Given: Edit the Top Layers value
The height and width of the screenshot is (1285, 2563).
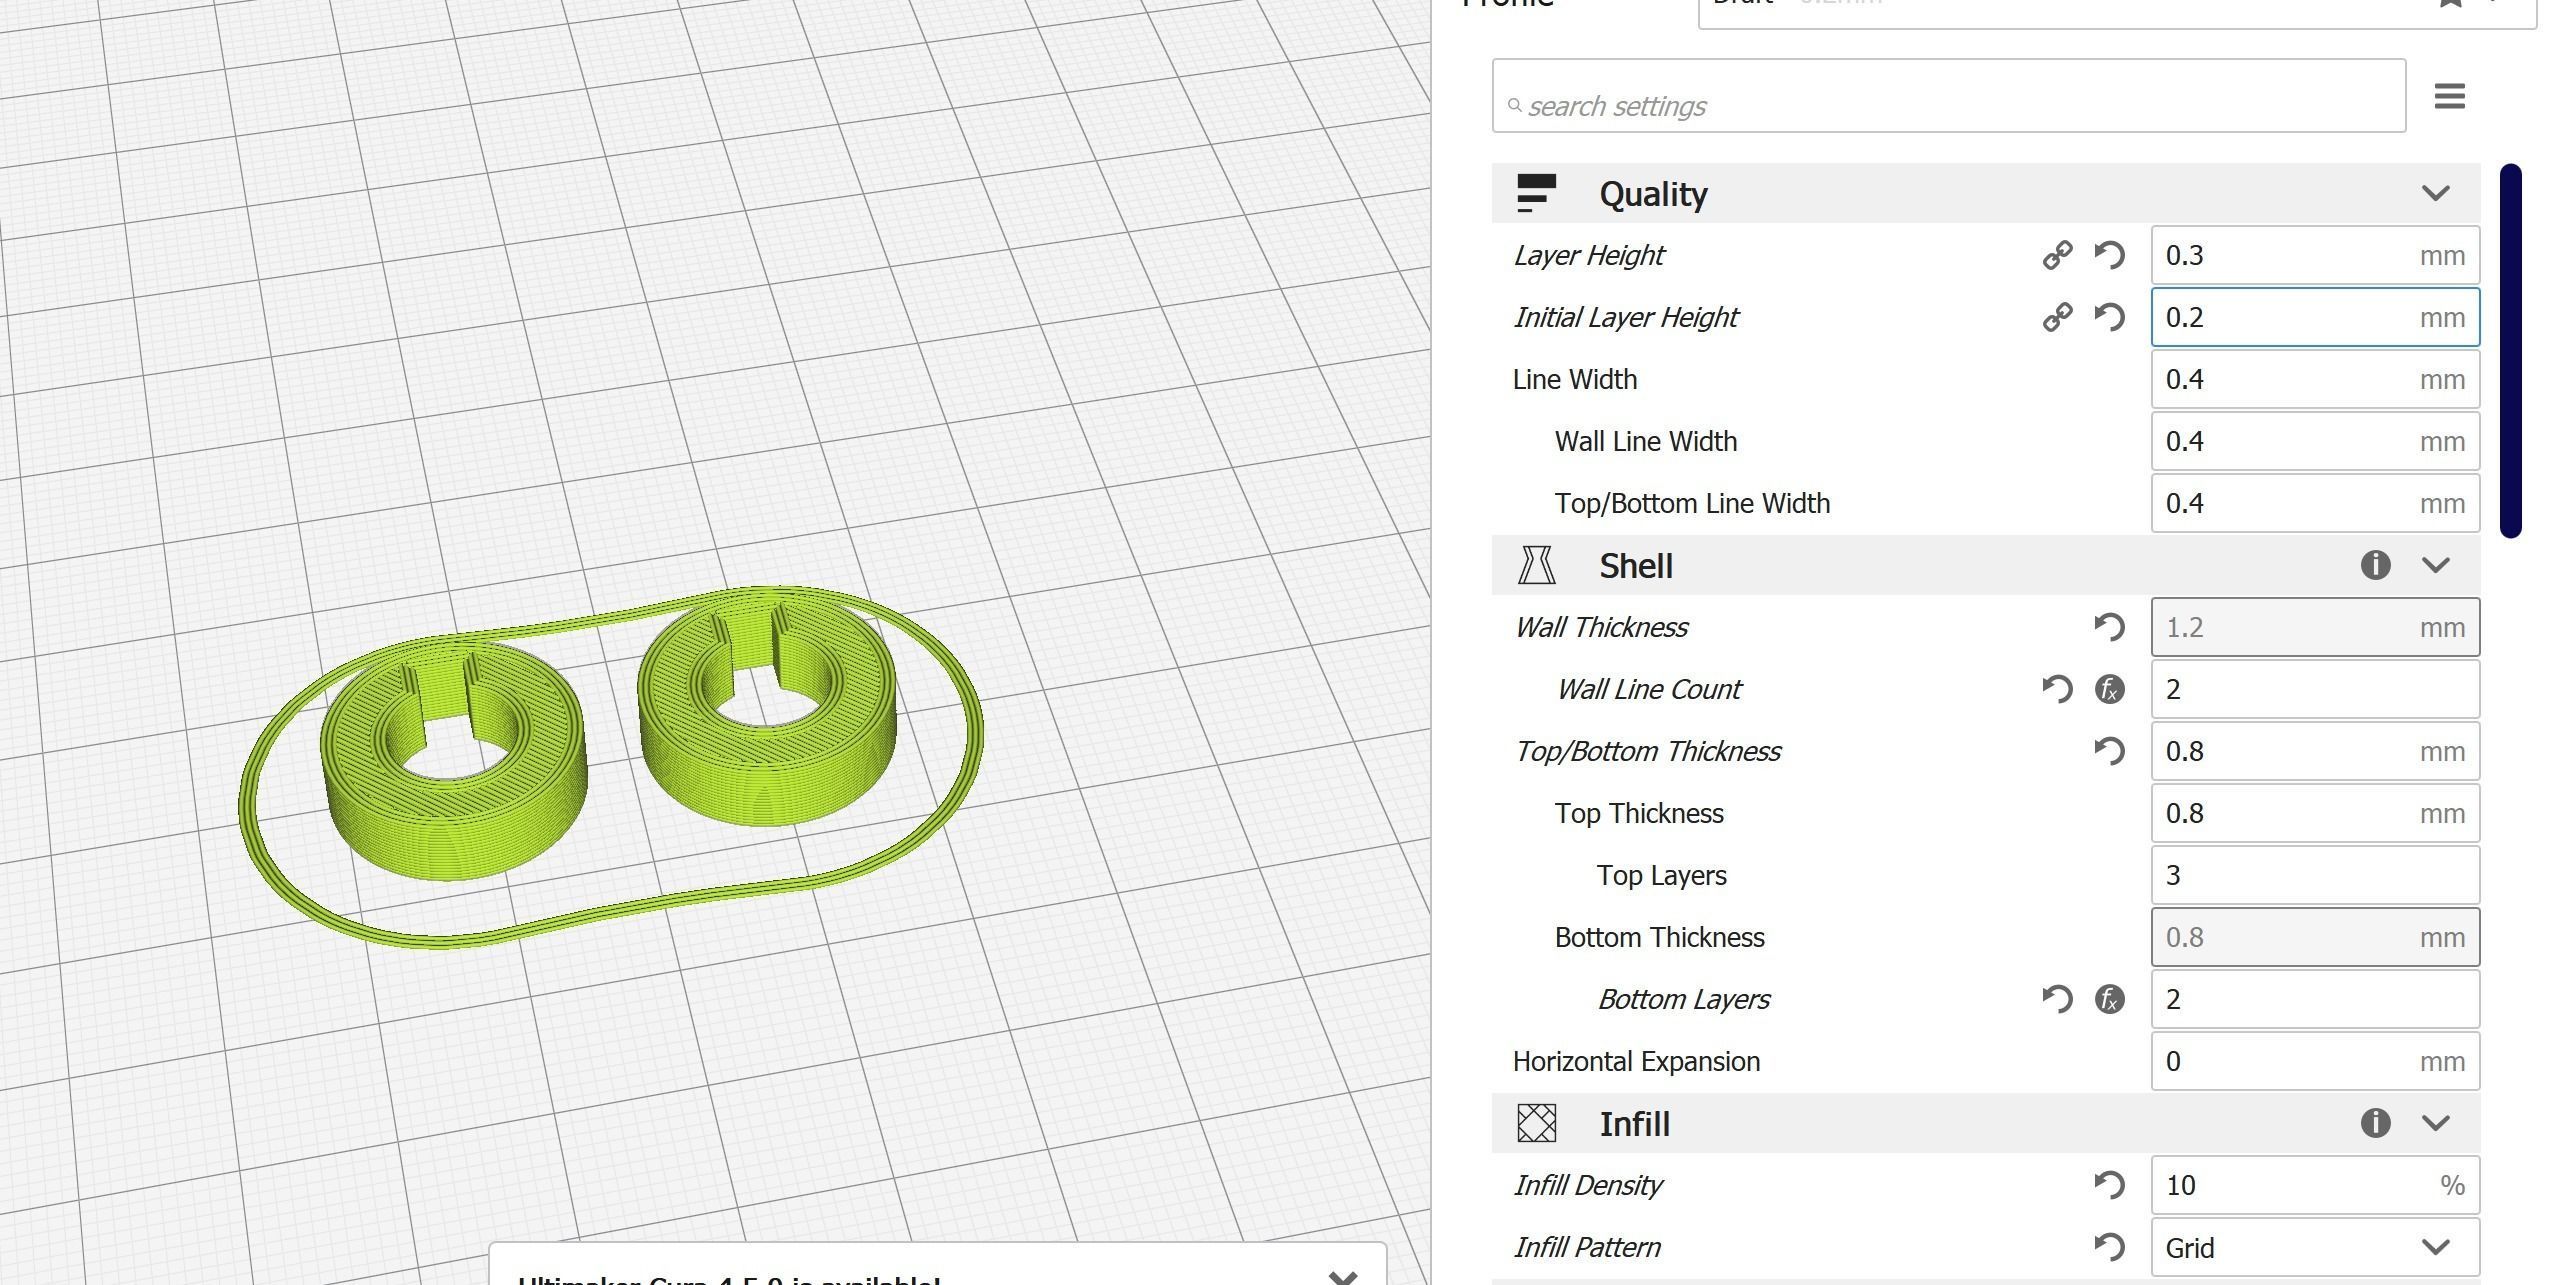Looking at the screenshot, I should click(x=2315, y=875).
